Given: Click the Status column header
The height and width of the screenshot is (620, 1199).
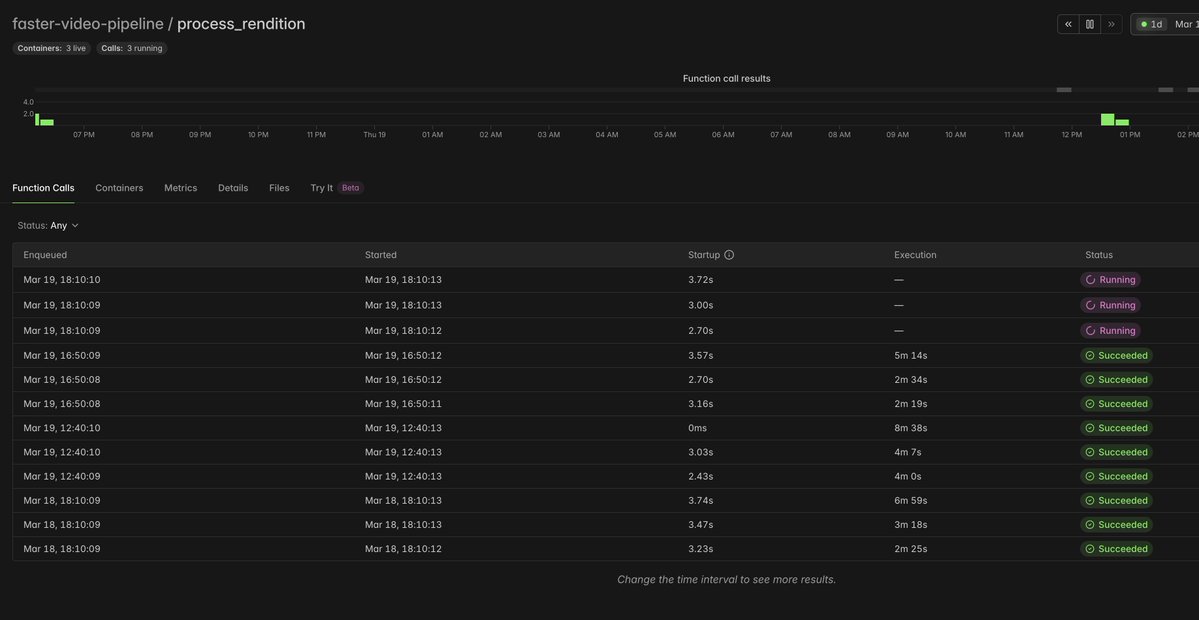Looking at the screenshot, I should tap(1099, 255).
